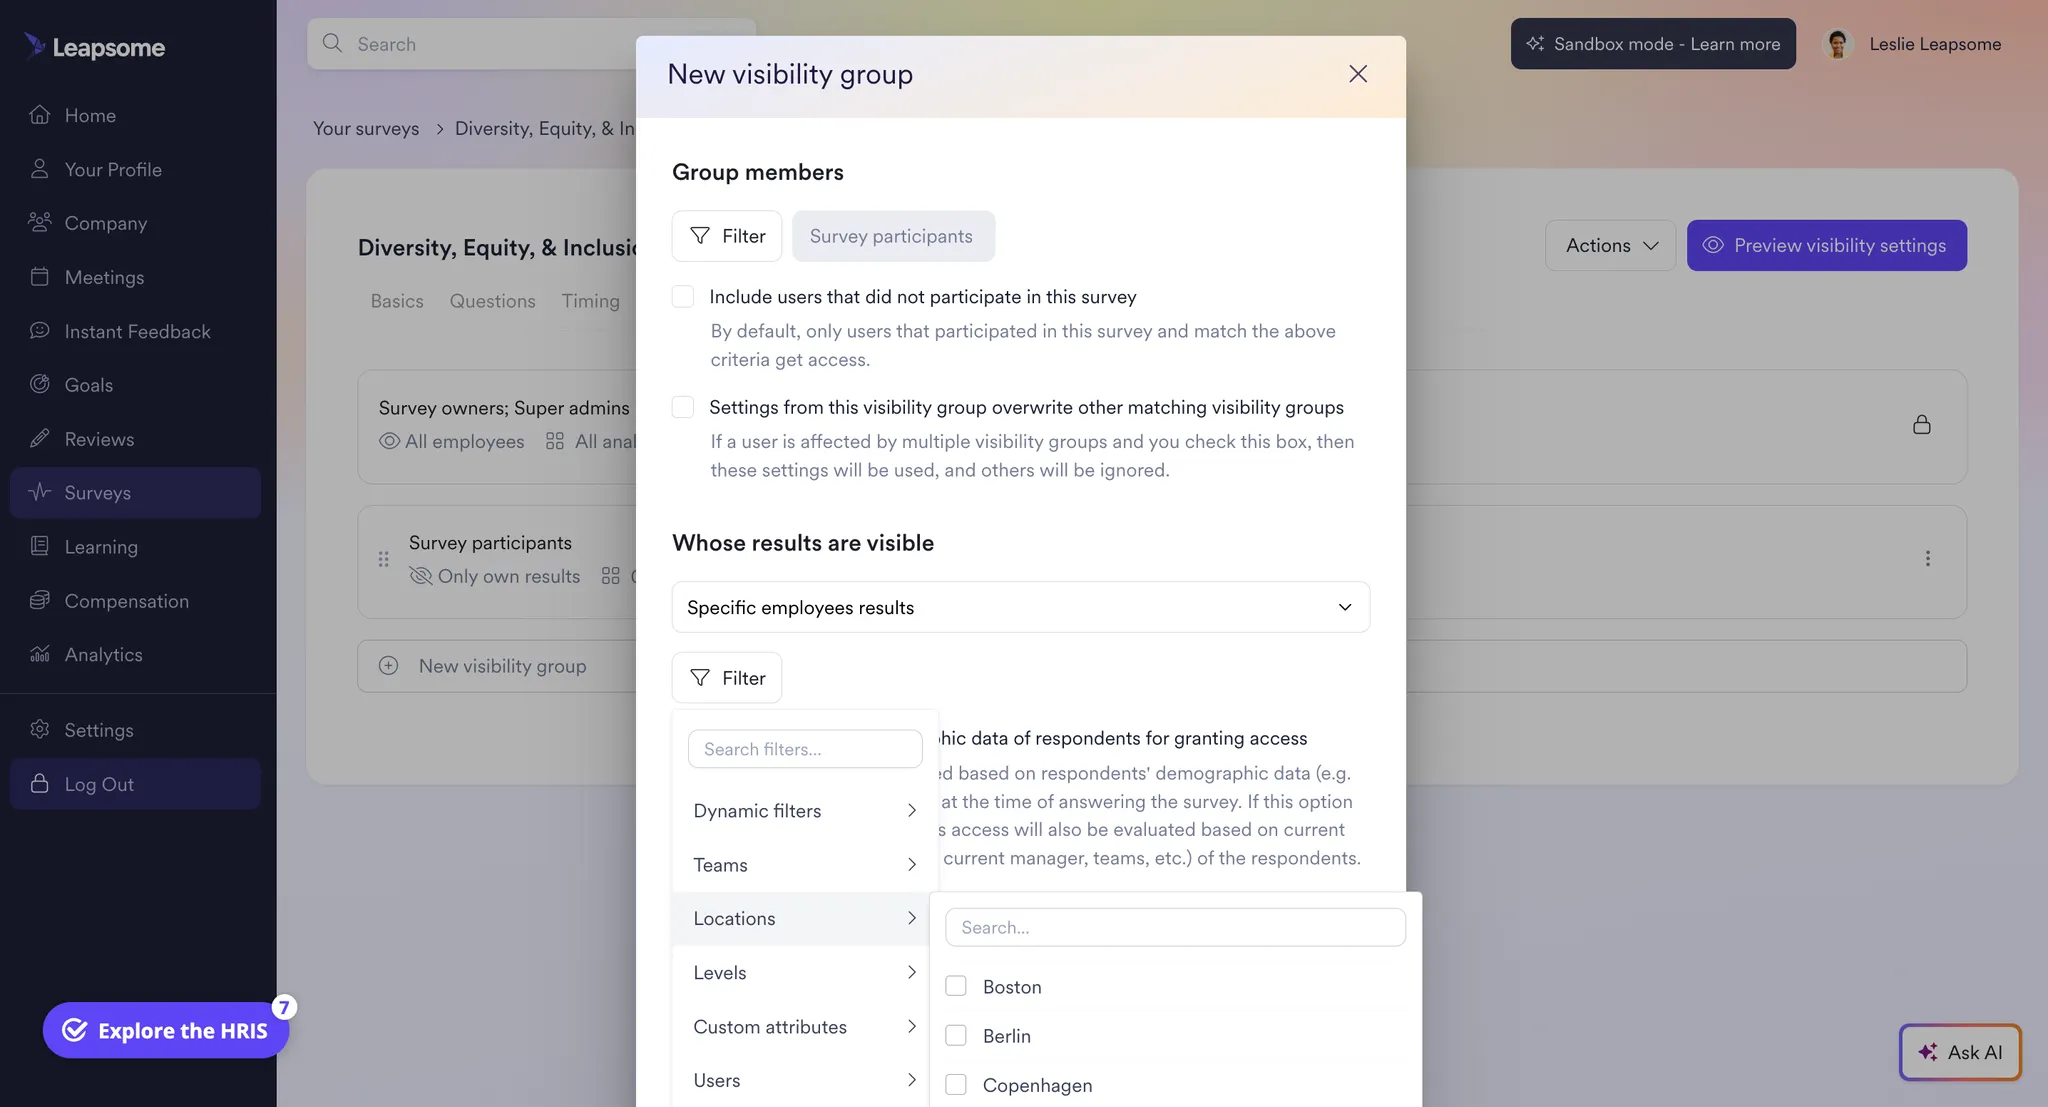2048x1107 pixels.
Task: Open the Specific employees results dropdown
Action: [1019, 607]
